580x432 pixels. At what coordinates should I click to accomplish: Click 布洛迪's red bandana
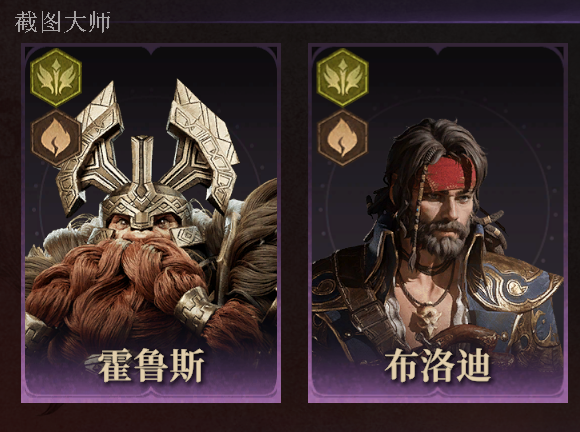[448, 175]
